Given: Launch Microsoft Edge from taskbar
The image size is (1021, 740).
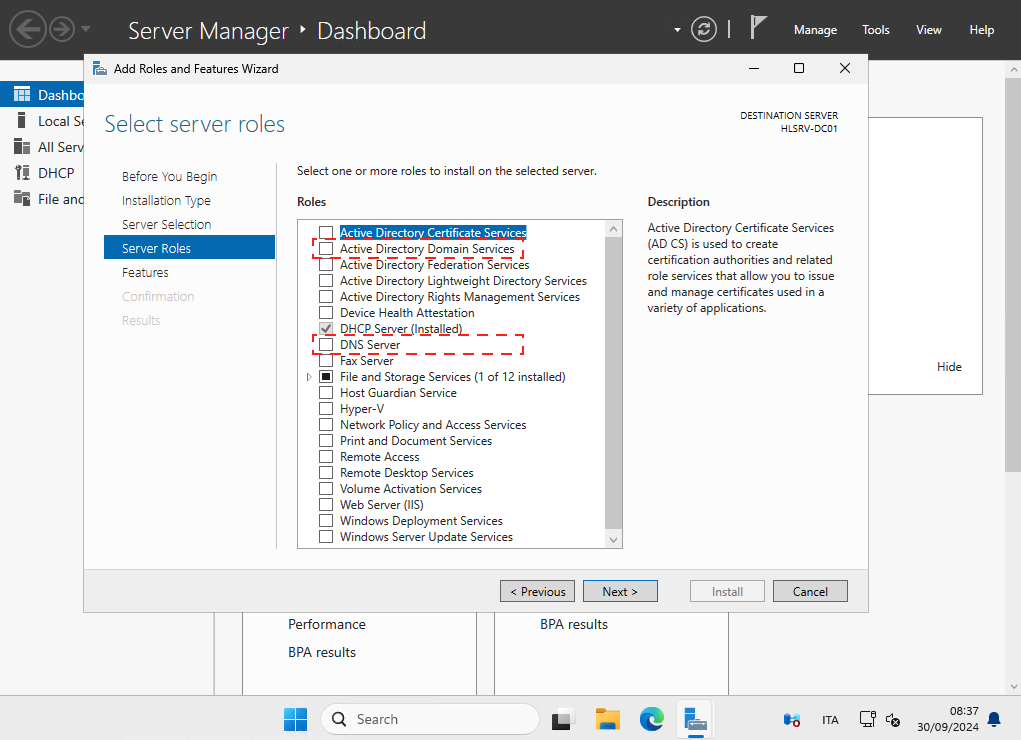Looking at the screenshot, I should tap(652, 719).
